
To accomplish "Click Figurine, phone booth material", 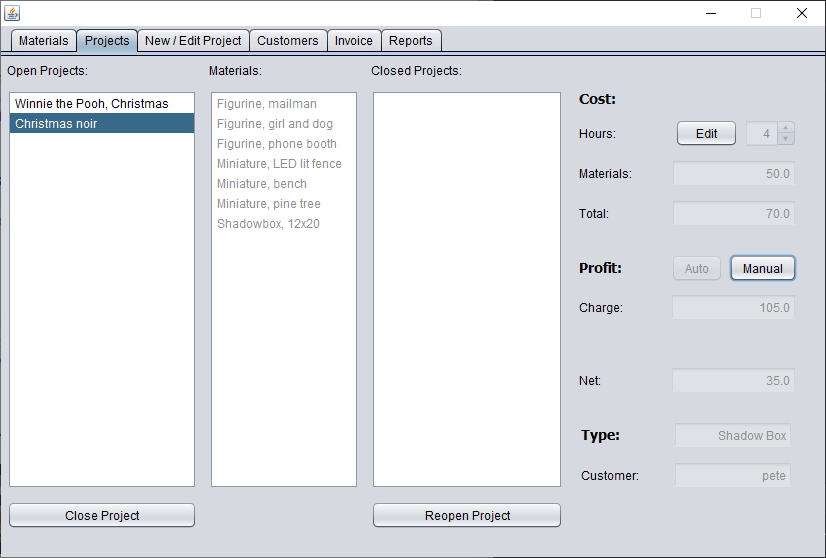I will click(283, 144).
